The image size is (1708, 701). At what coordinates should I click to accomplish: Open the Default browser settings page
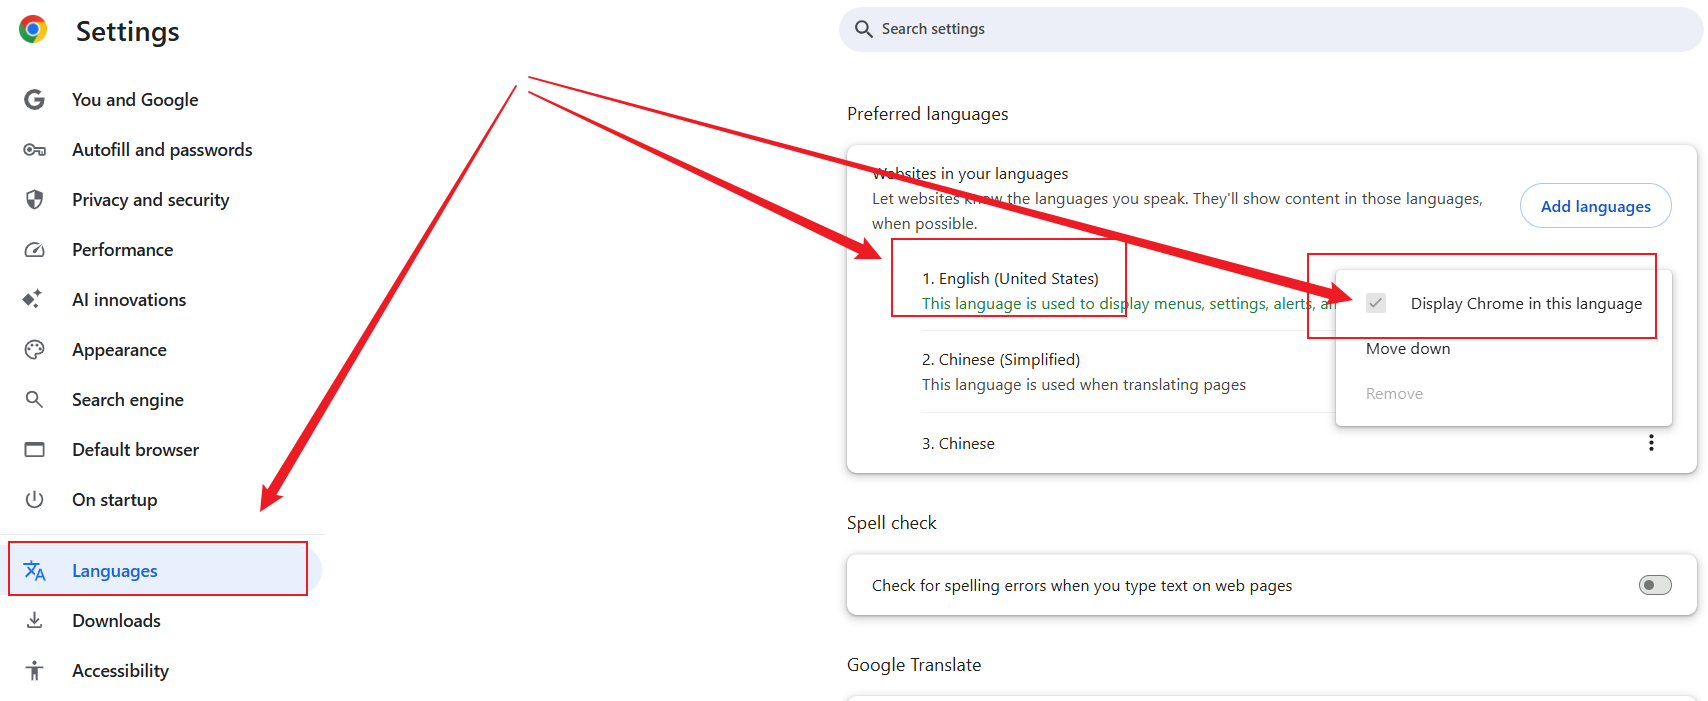135,450
